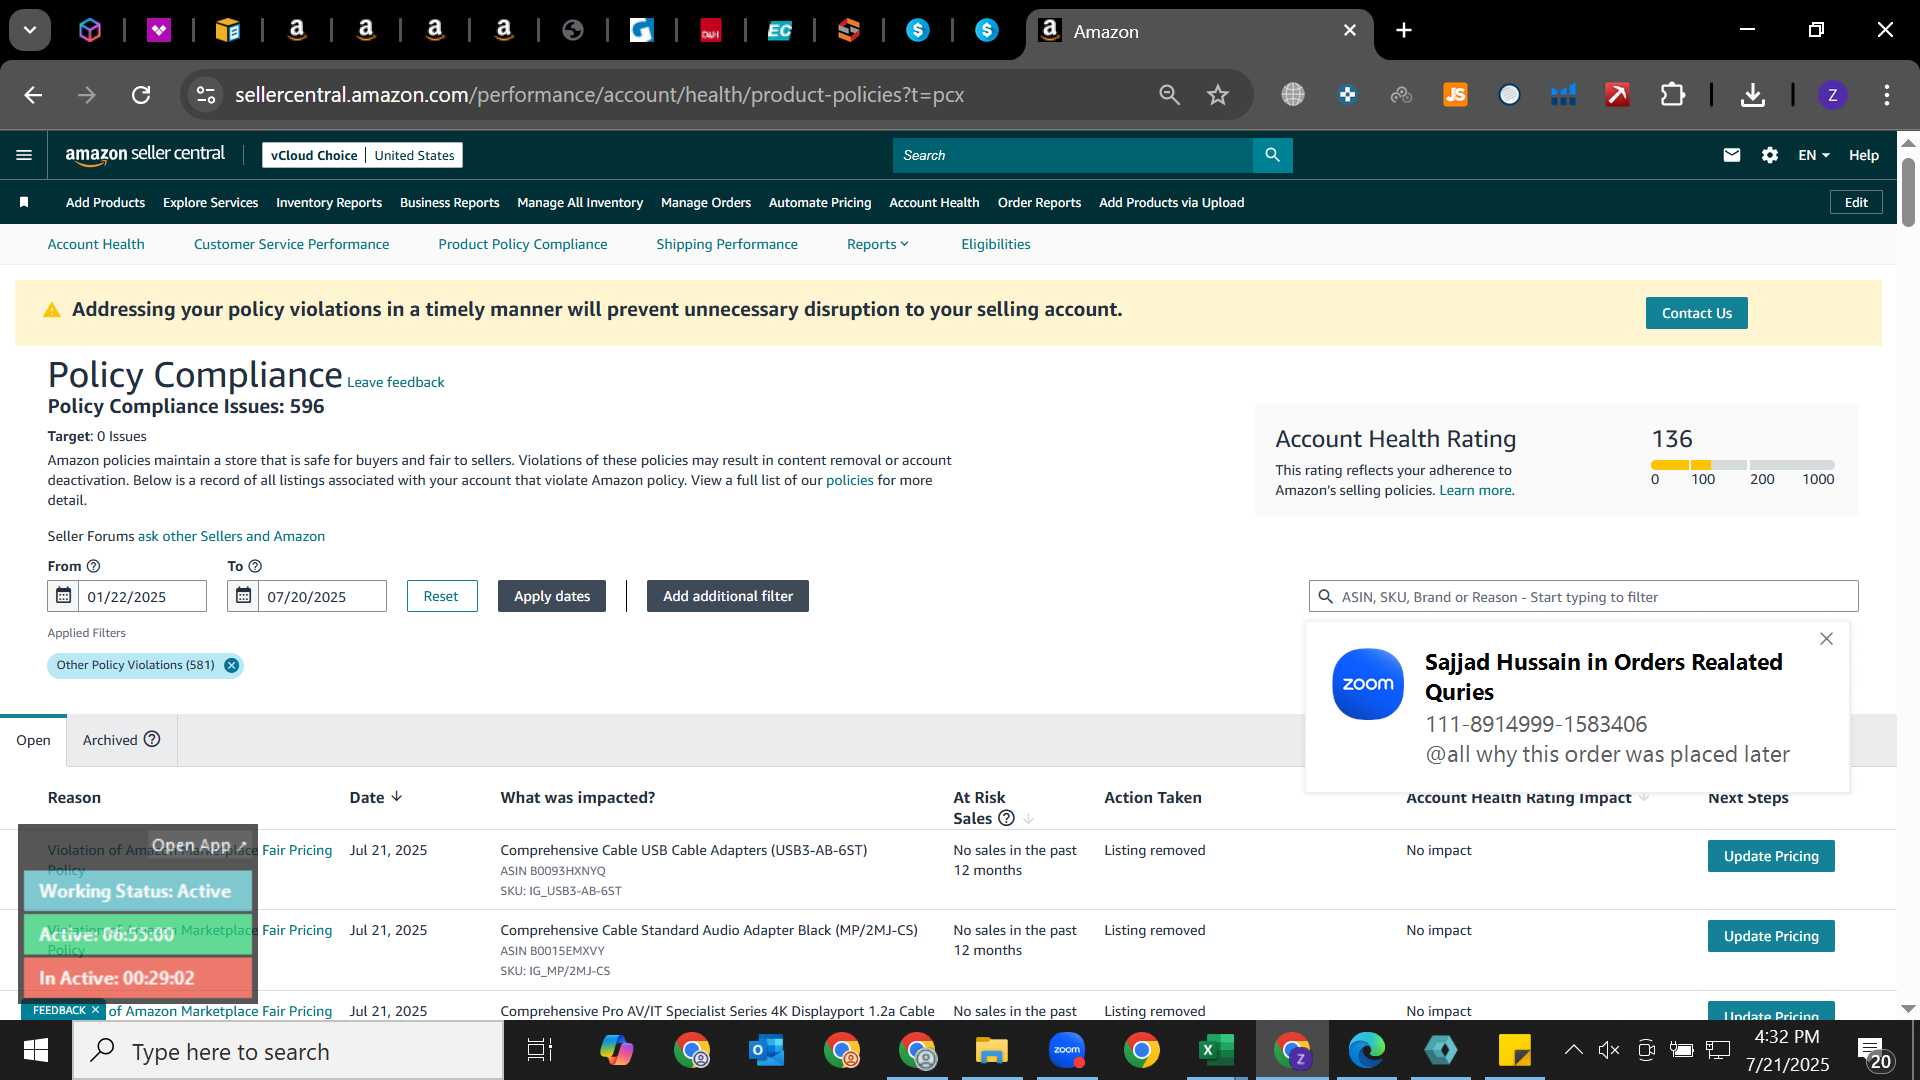Click the site information icon in address bar
The image size is (1920, 1080).
click(205, 95)
